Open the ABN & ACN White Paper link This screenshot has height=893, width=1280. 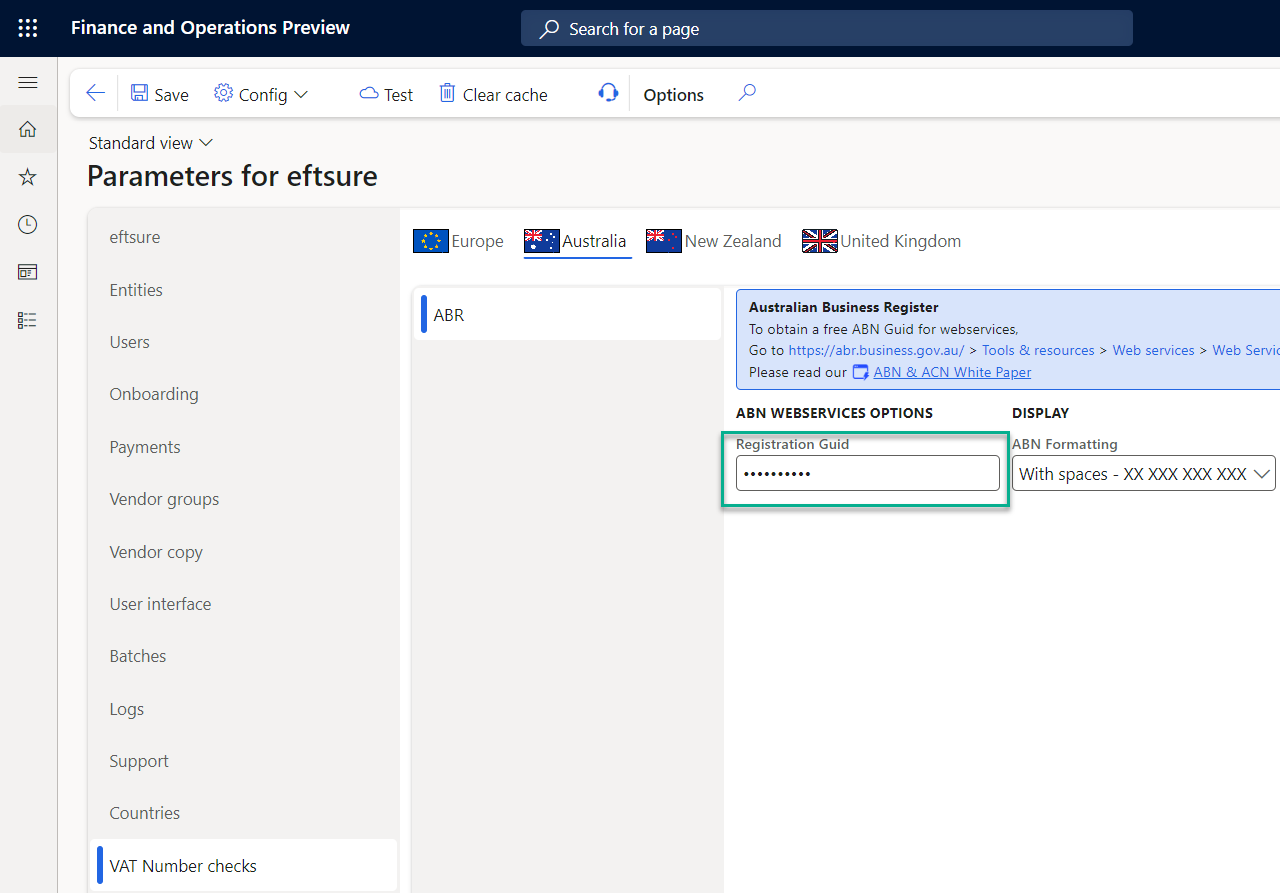click(x=952, y=372)
